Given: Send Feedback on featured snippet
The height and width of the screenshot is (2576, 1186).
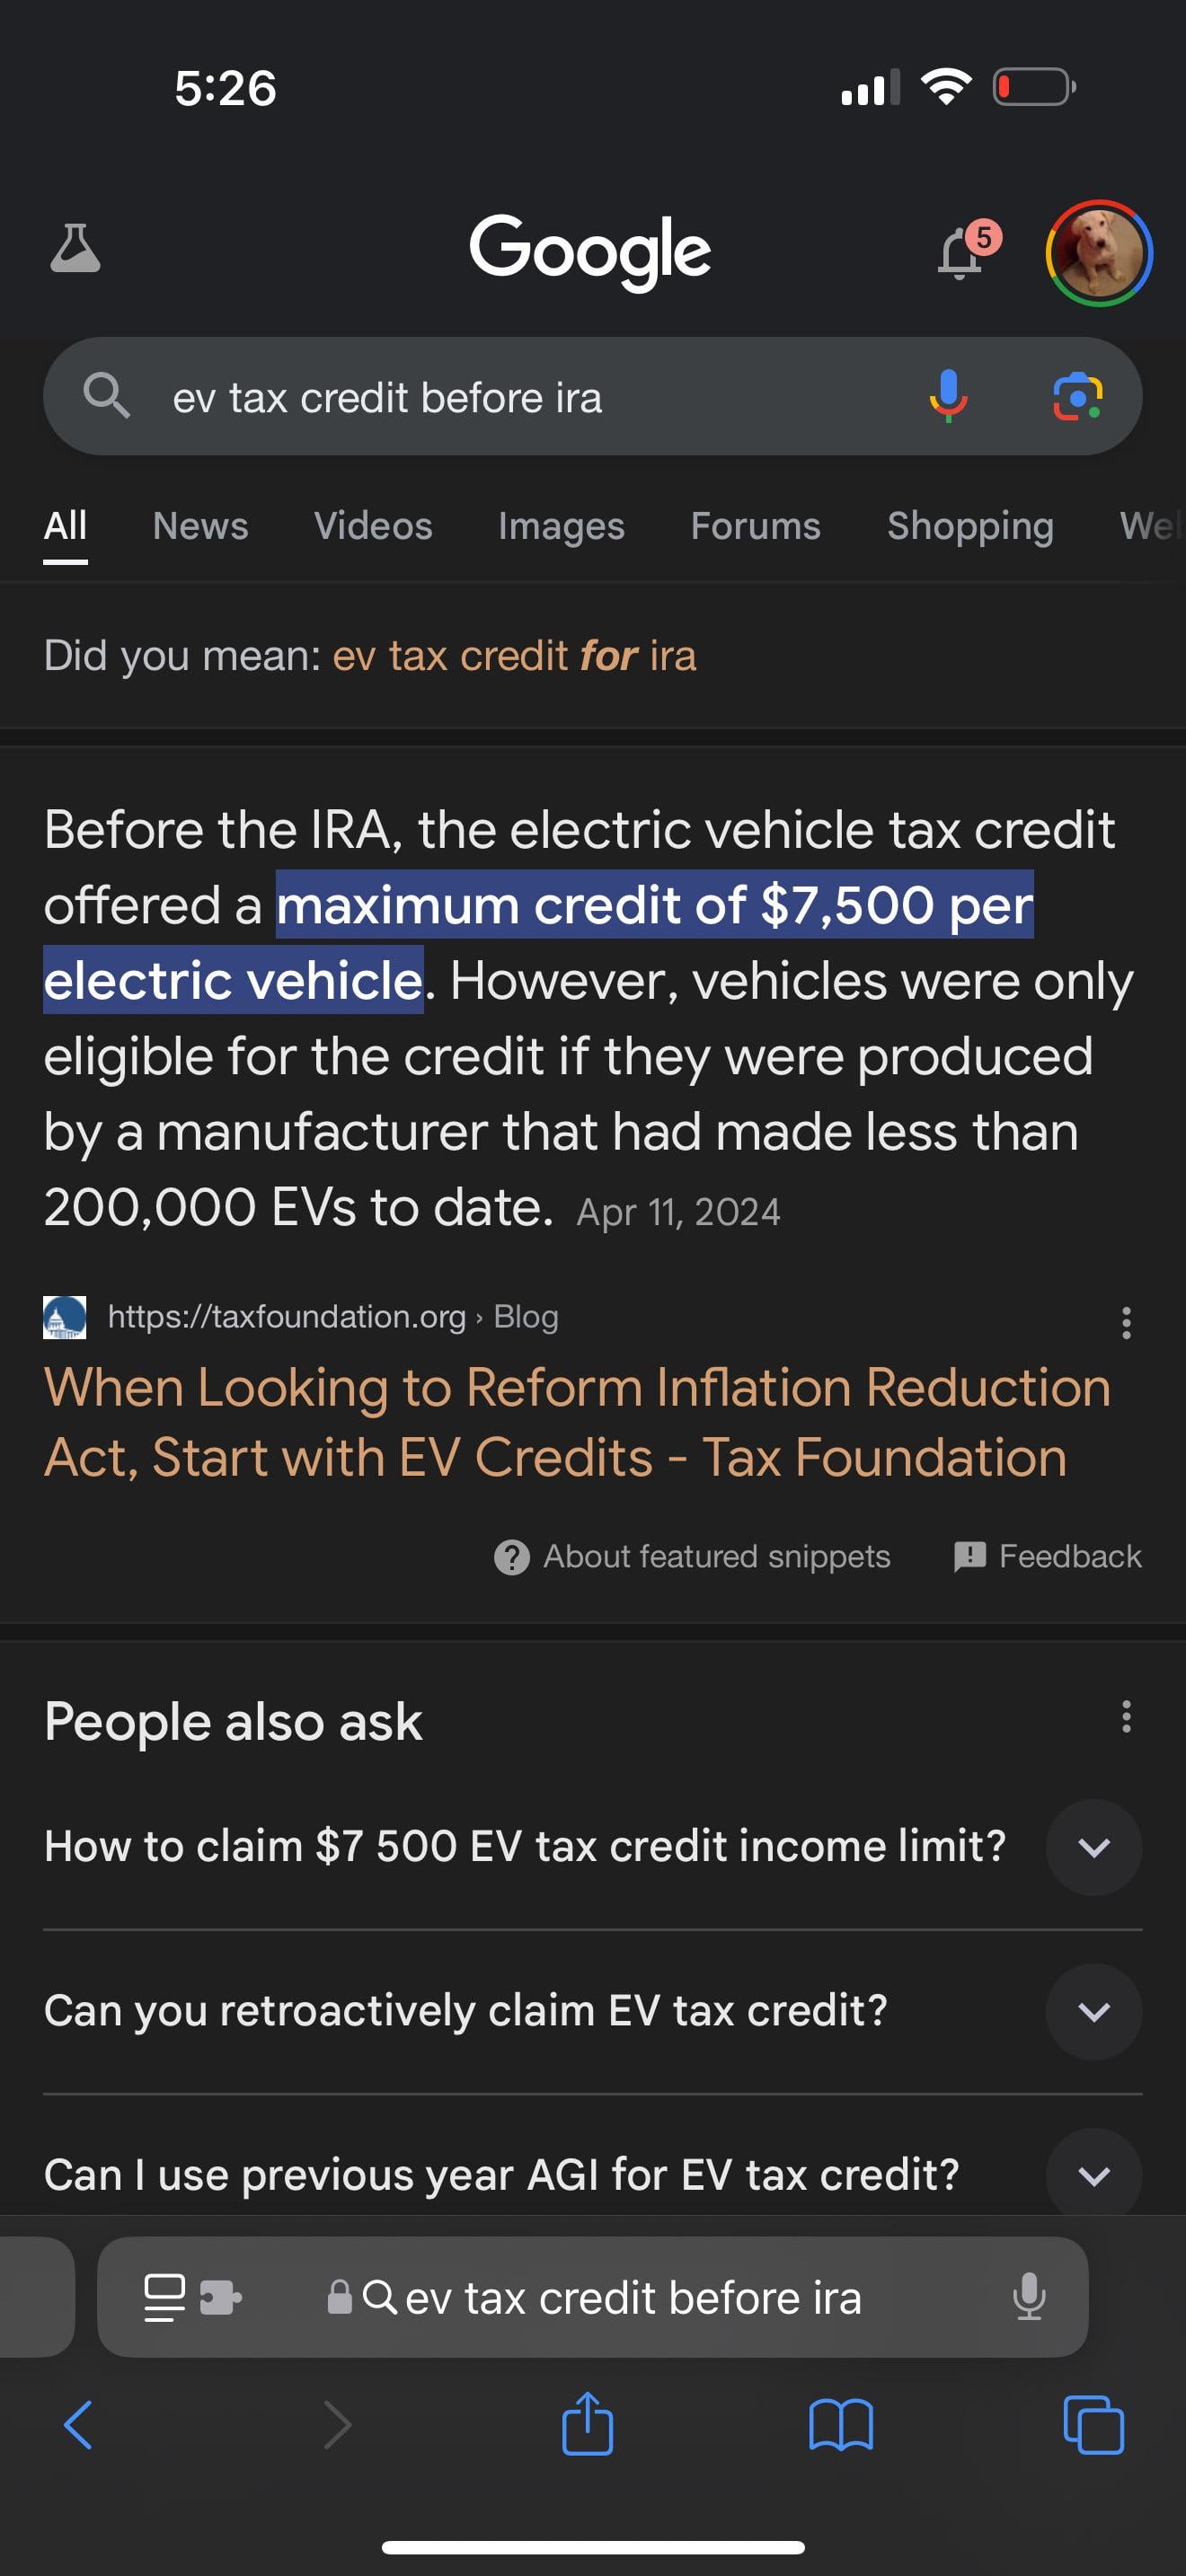Looking at the screenshot, I should click(1048, 1556).
